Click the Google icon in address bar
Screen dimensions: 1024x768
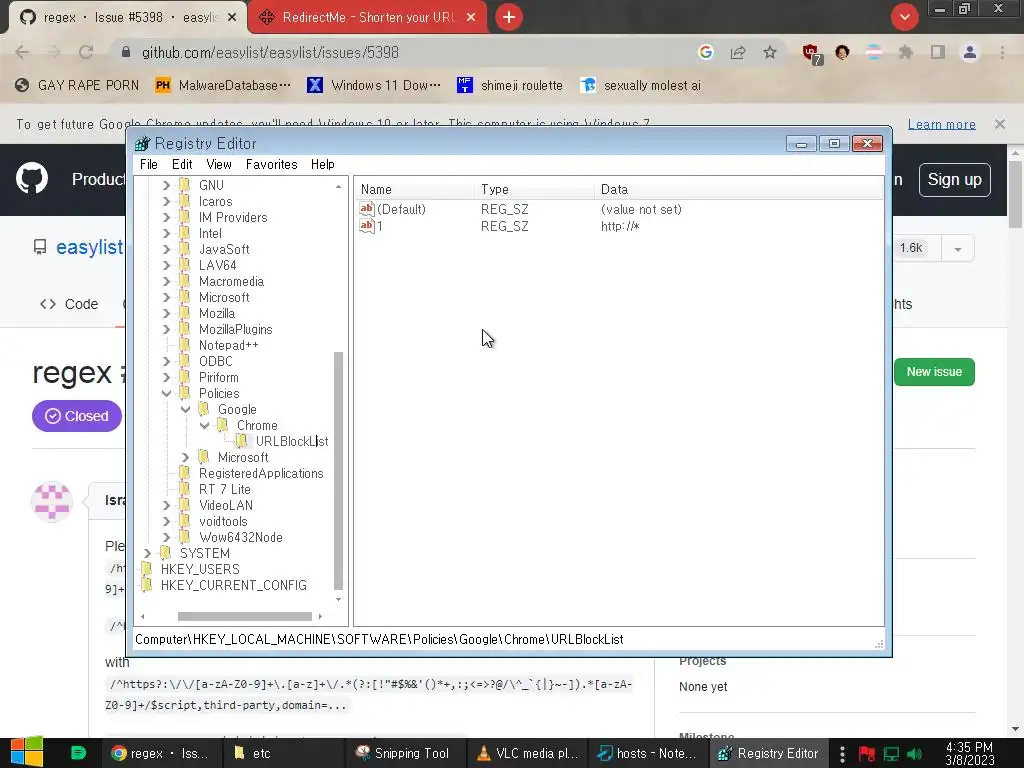point(705,52)
